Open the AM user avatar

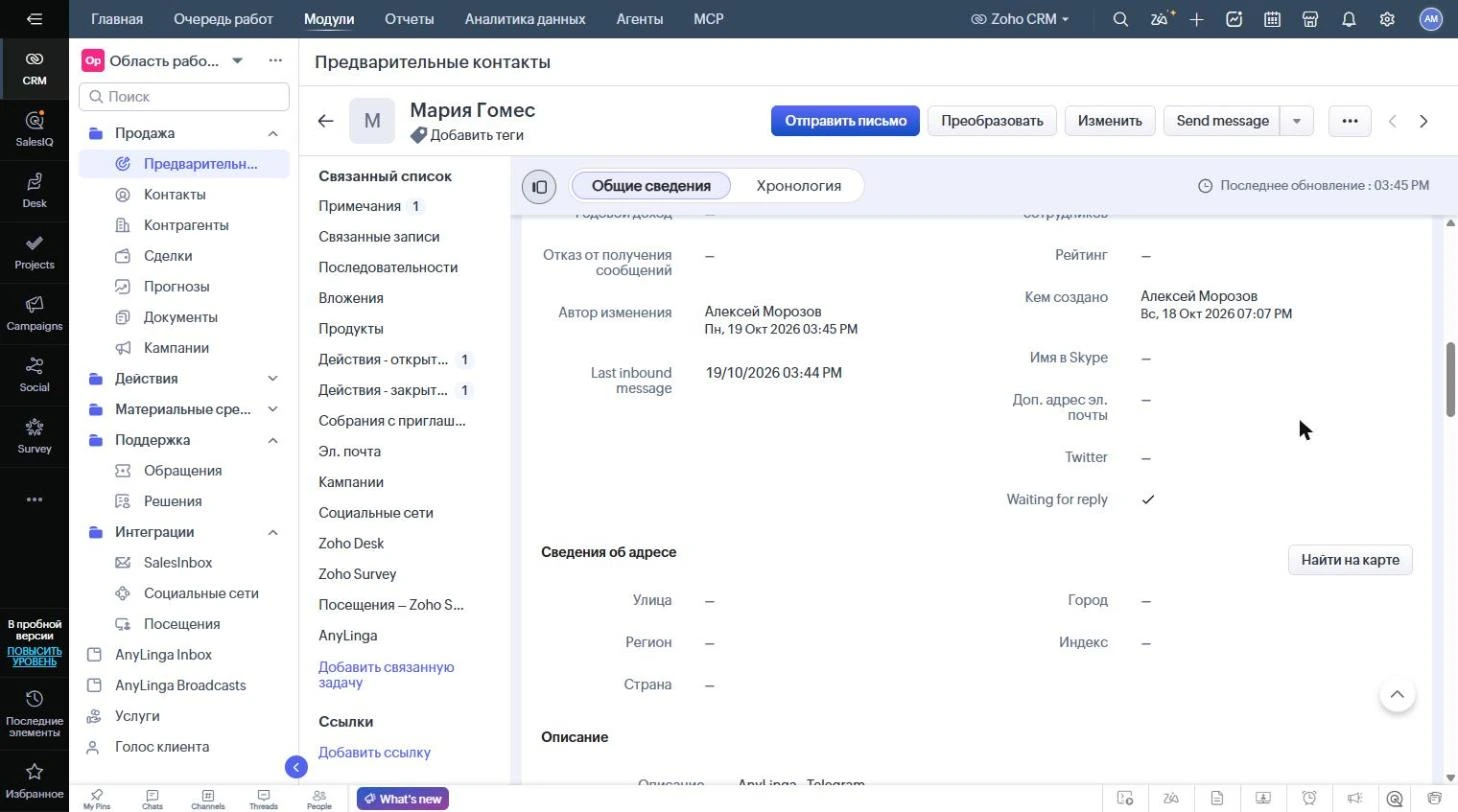pyautogui.click(x=1431, y=19)
